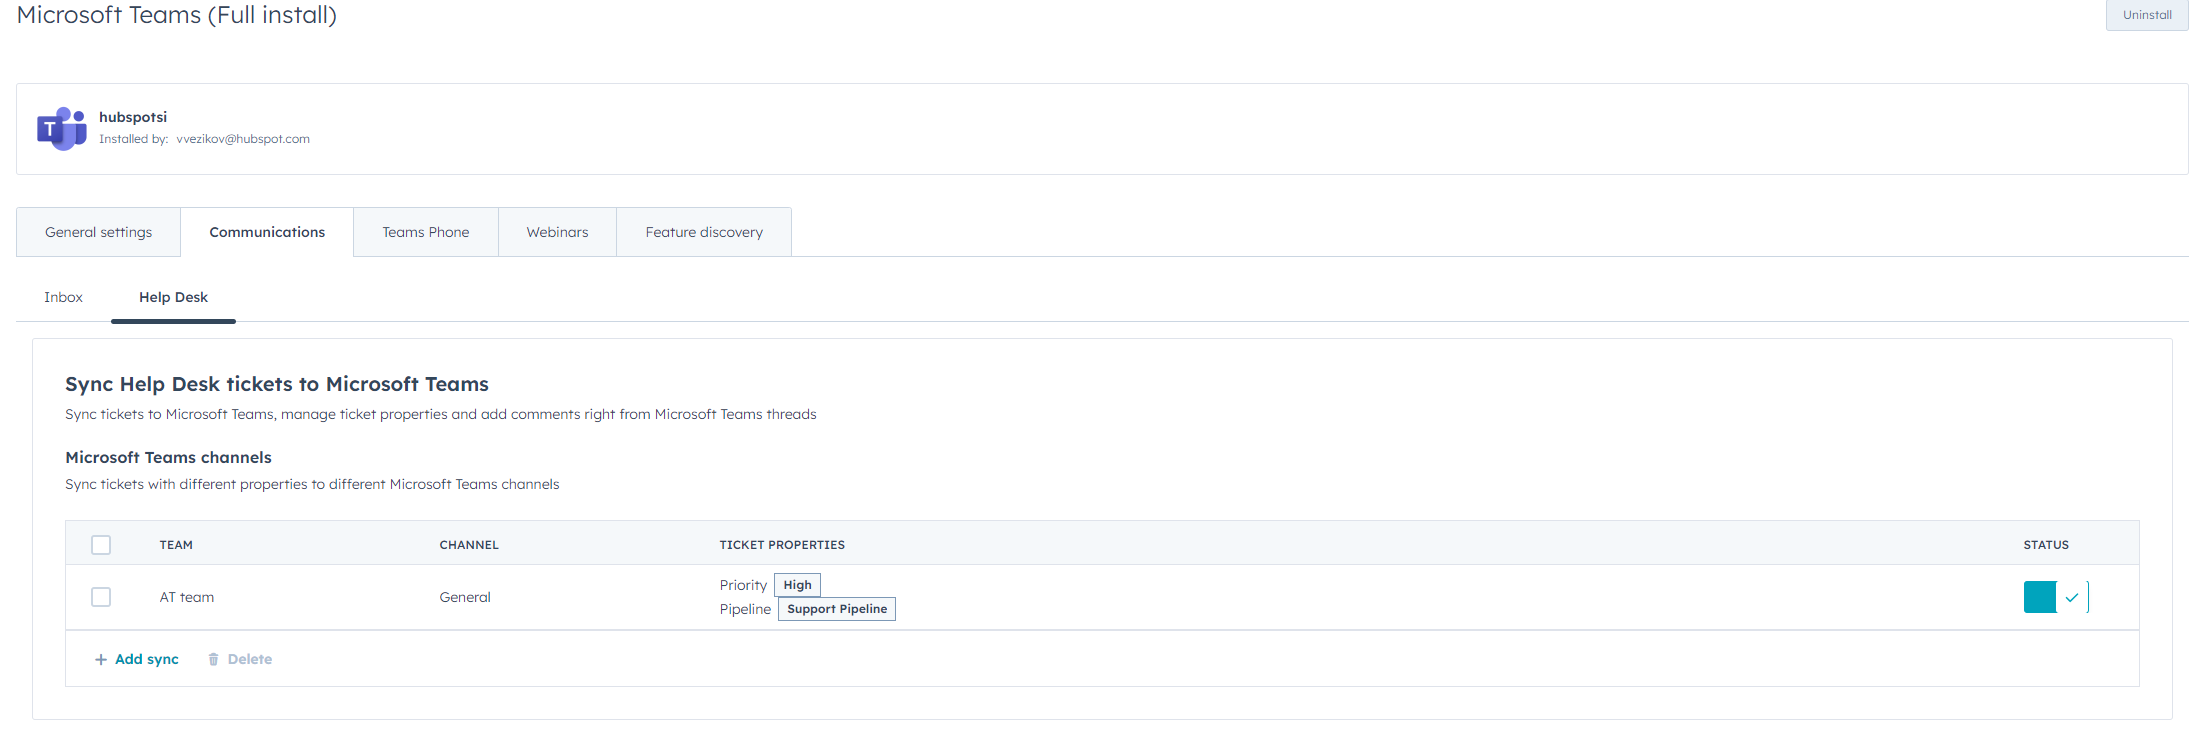Viewport: 2202px width, 739px height.
Task: Open the Webinars tab
Action: [557, 232]
